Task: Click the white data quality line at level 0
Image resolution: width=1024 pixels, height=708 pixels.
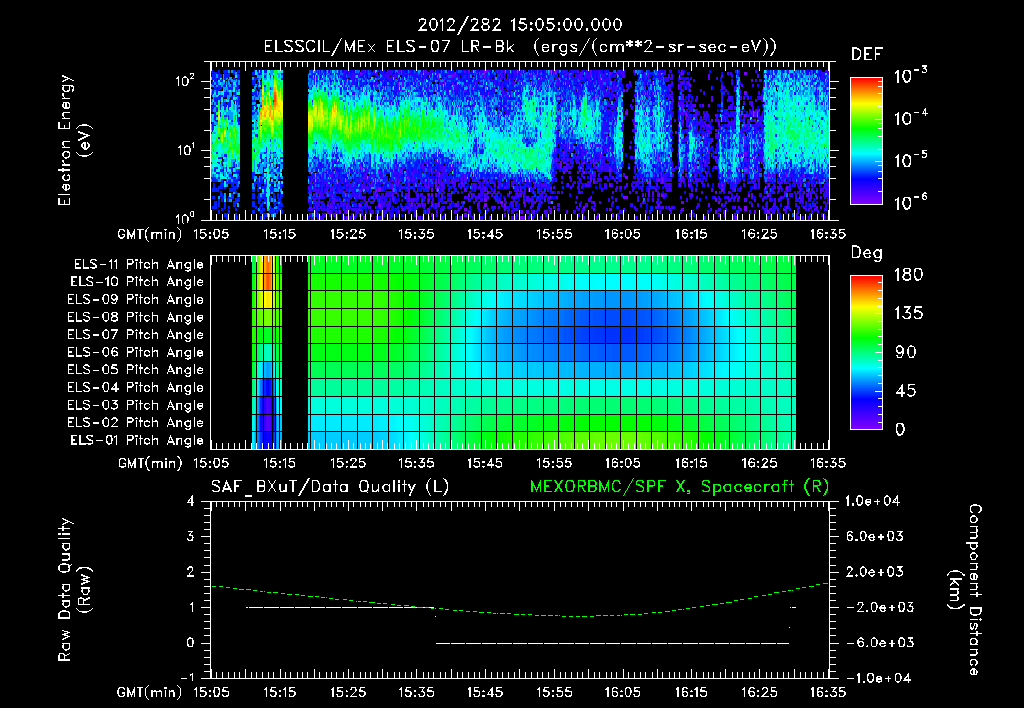Action: point(613,643)
